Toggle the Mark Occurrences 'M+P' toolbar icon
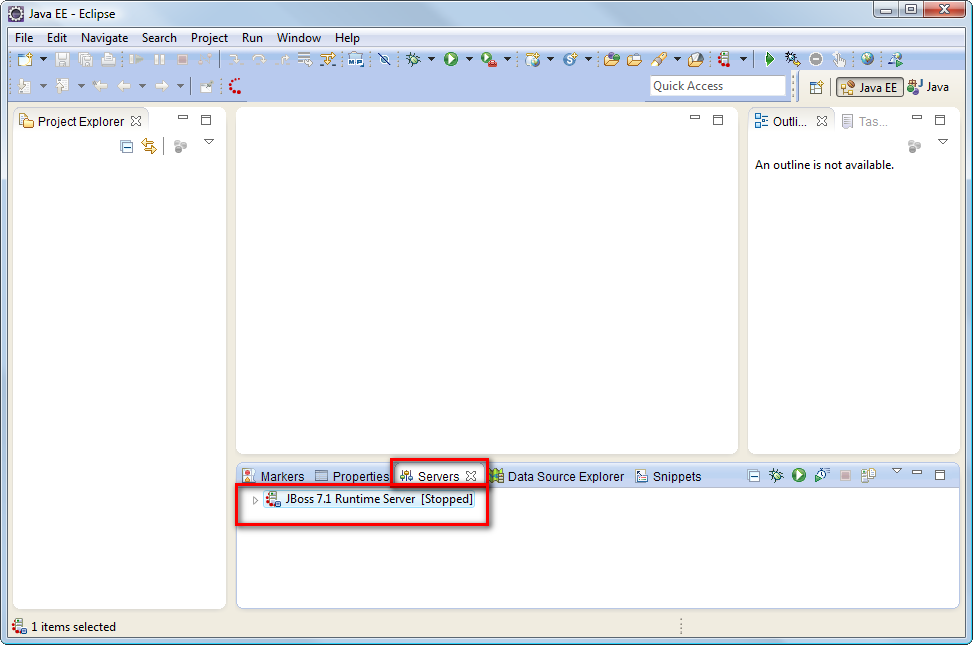This screenshot has height=645, width=973. pos(356,60)
